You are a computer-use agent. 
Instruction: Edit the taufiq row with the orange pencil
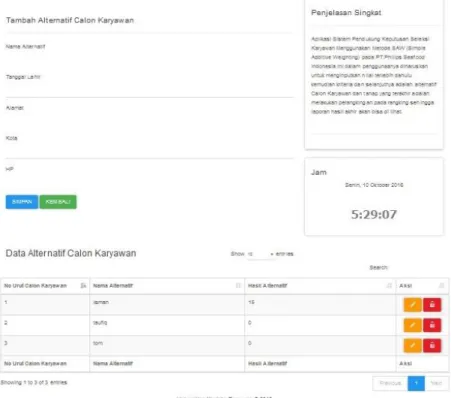tap(413, 325)
